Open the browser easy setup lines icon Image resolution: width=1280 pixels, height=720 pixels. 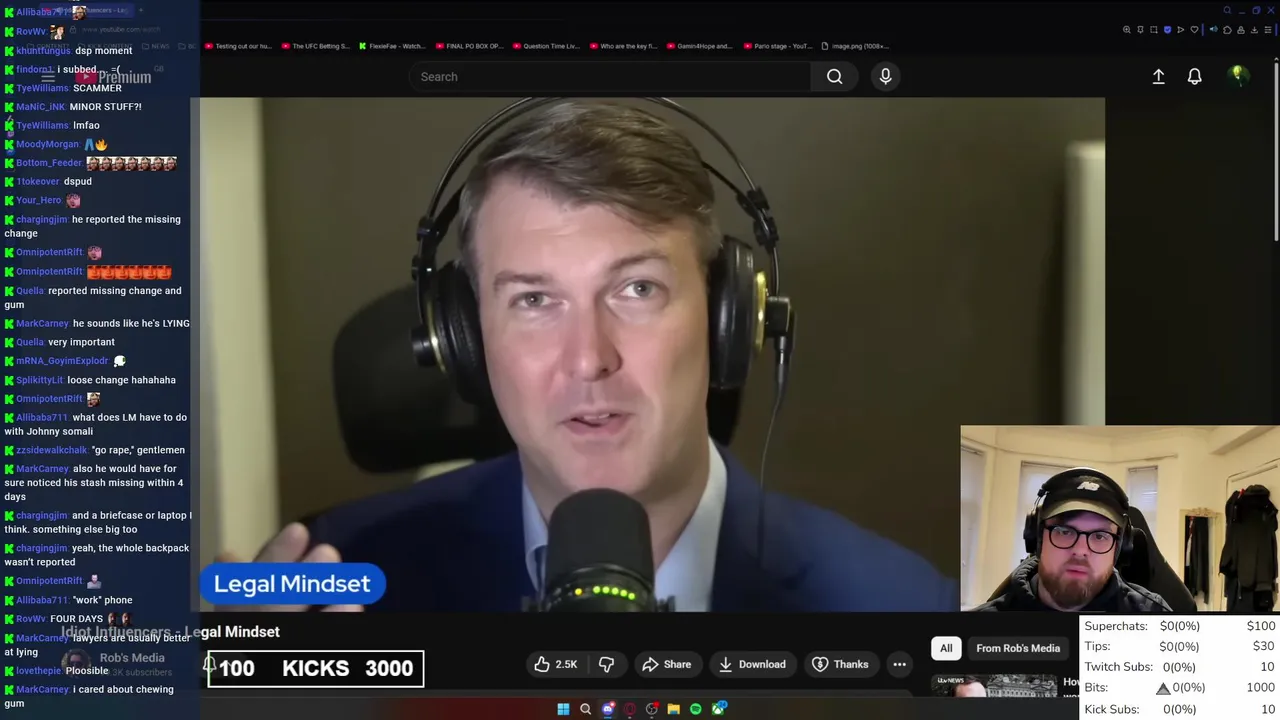click(x=1268, y=30)
